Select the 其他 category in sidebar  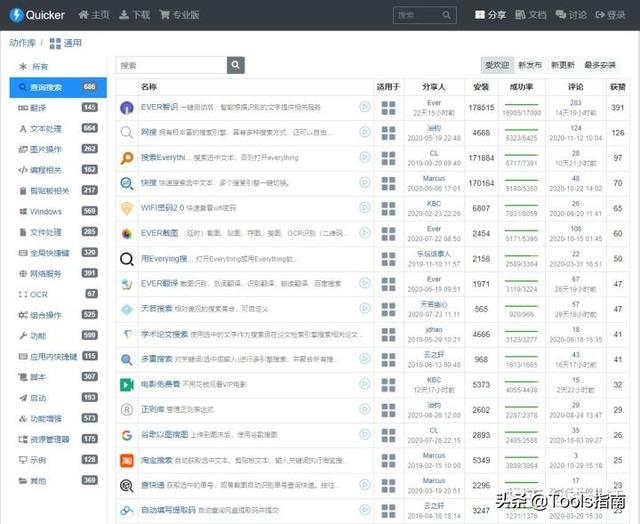click(x=58, y=481)
